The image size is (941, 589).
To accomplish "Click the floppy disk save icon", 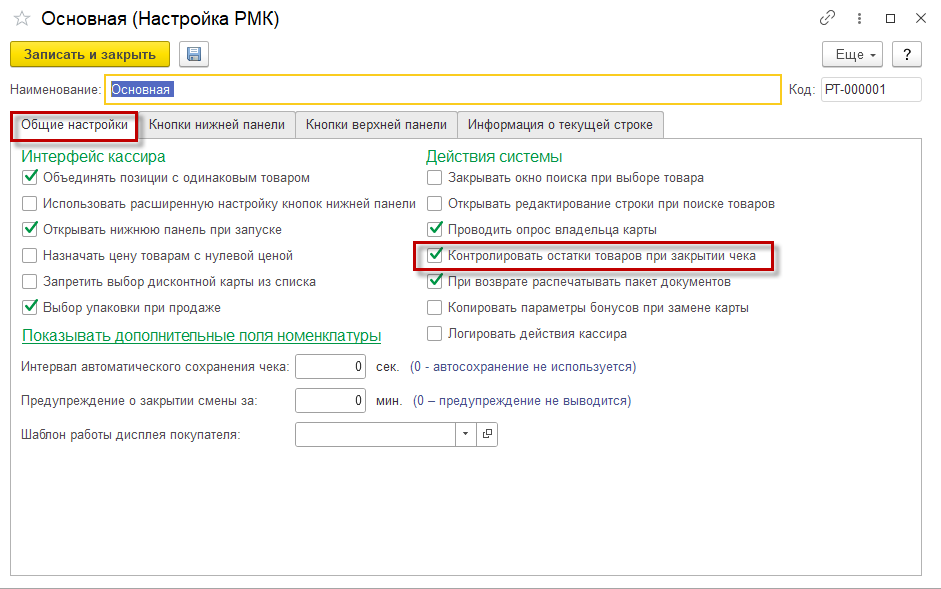I will [x=193, y=54].
